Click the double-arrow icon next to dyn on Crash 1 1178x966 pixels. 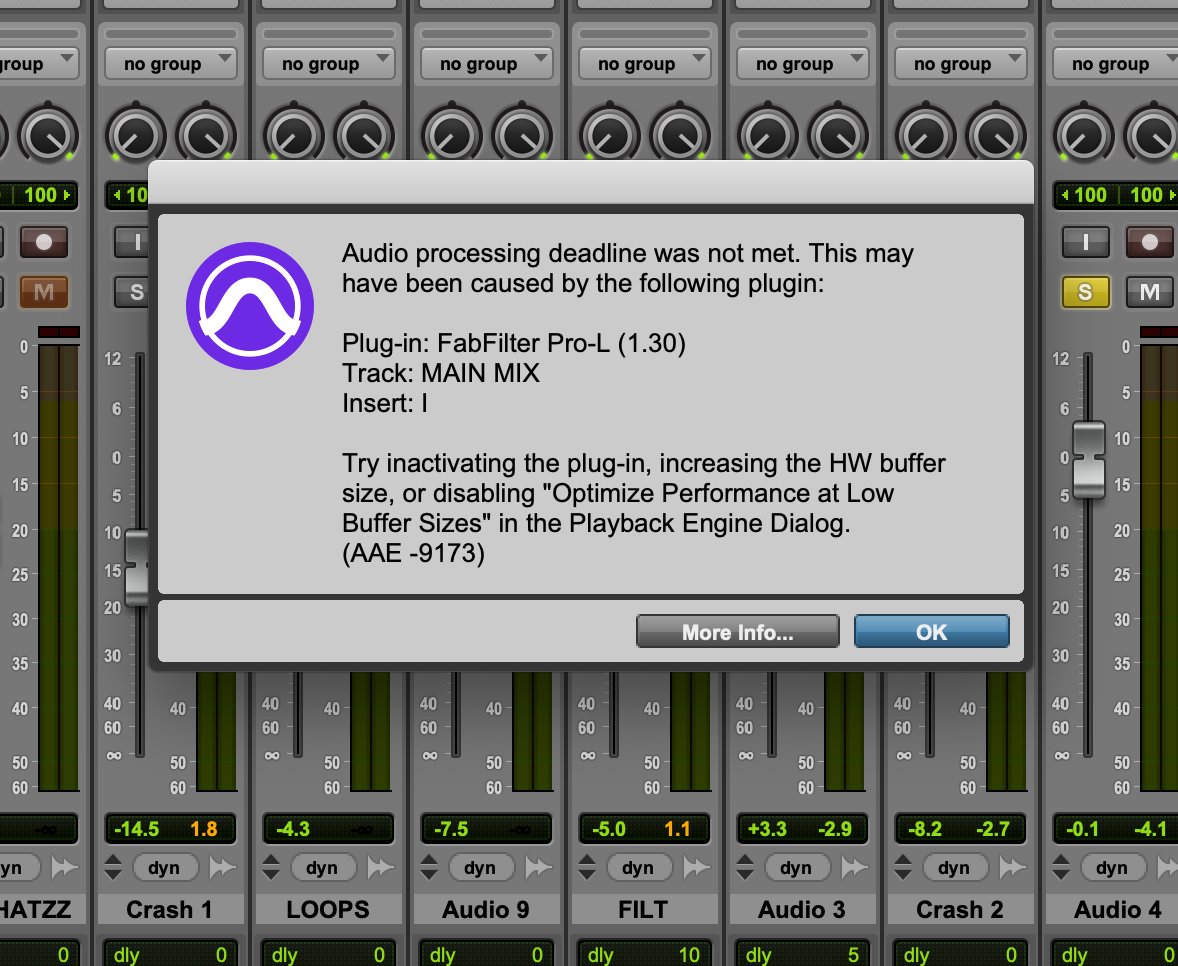(x=222, y=868)
